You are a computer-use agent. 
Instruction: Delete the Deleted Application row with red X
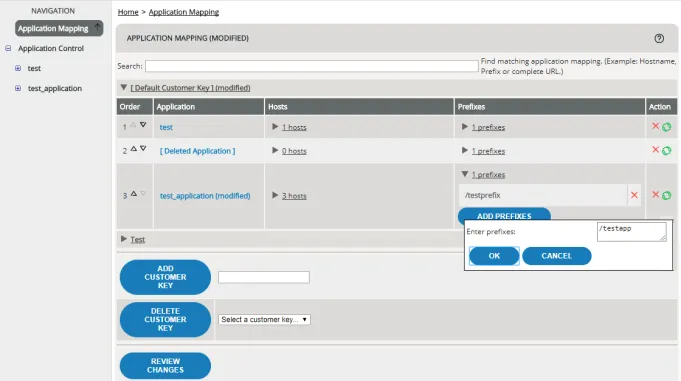pos(655,150)
